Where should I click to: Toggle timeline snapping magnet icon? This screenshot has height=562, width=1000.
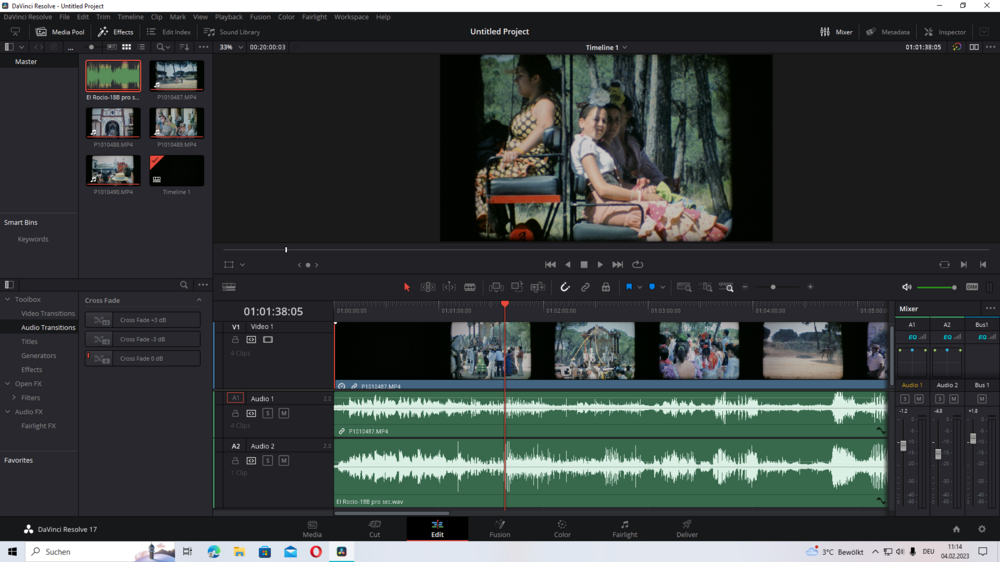point(565,287)
